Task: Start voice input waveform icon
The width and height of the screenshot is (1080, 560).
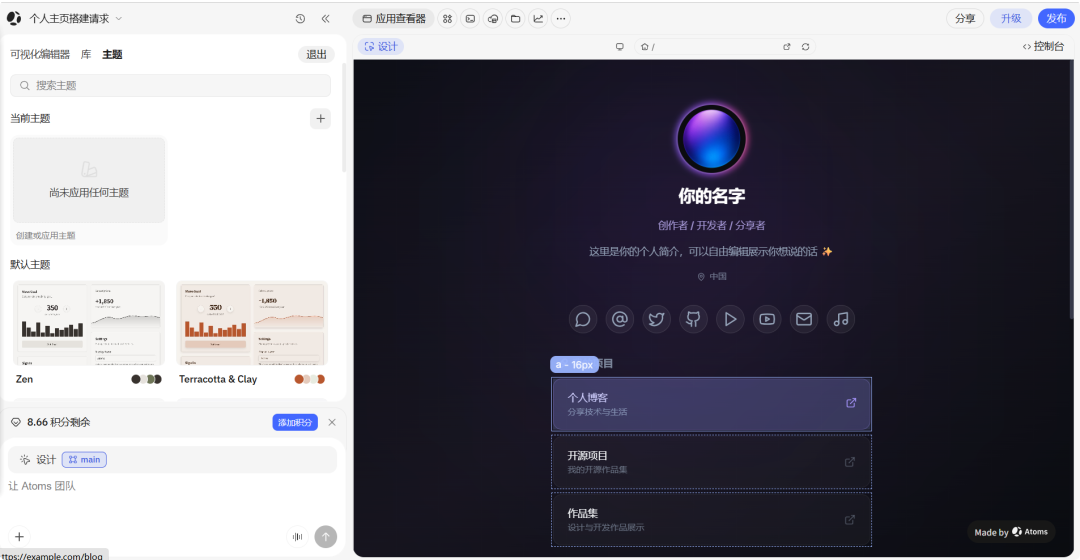Action: point(298,537)
